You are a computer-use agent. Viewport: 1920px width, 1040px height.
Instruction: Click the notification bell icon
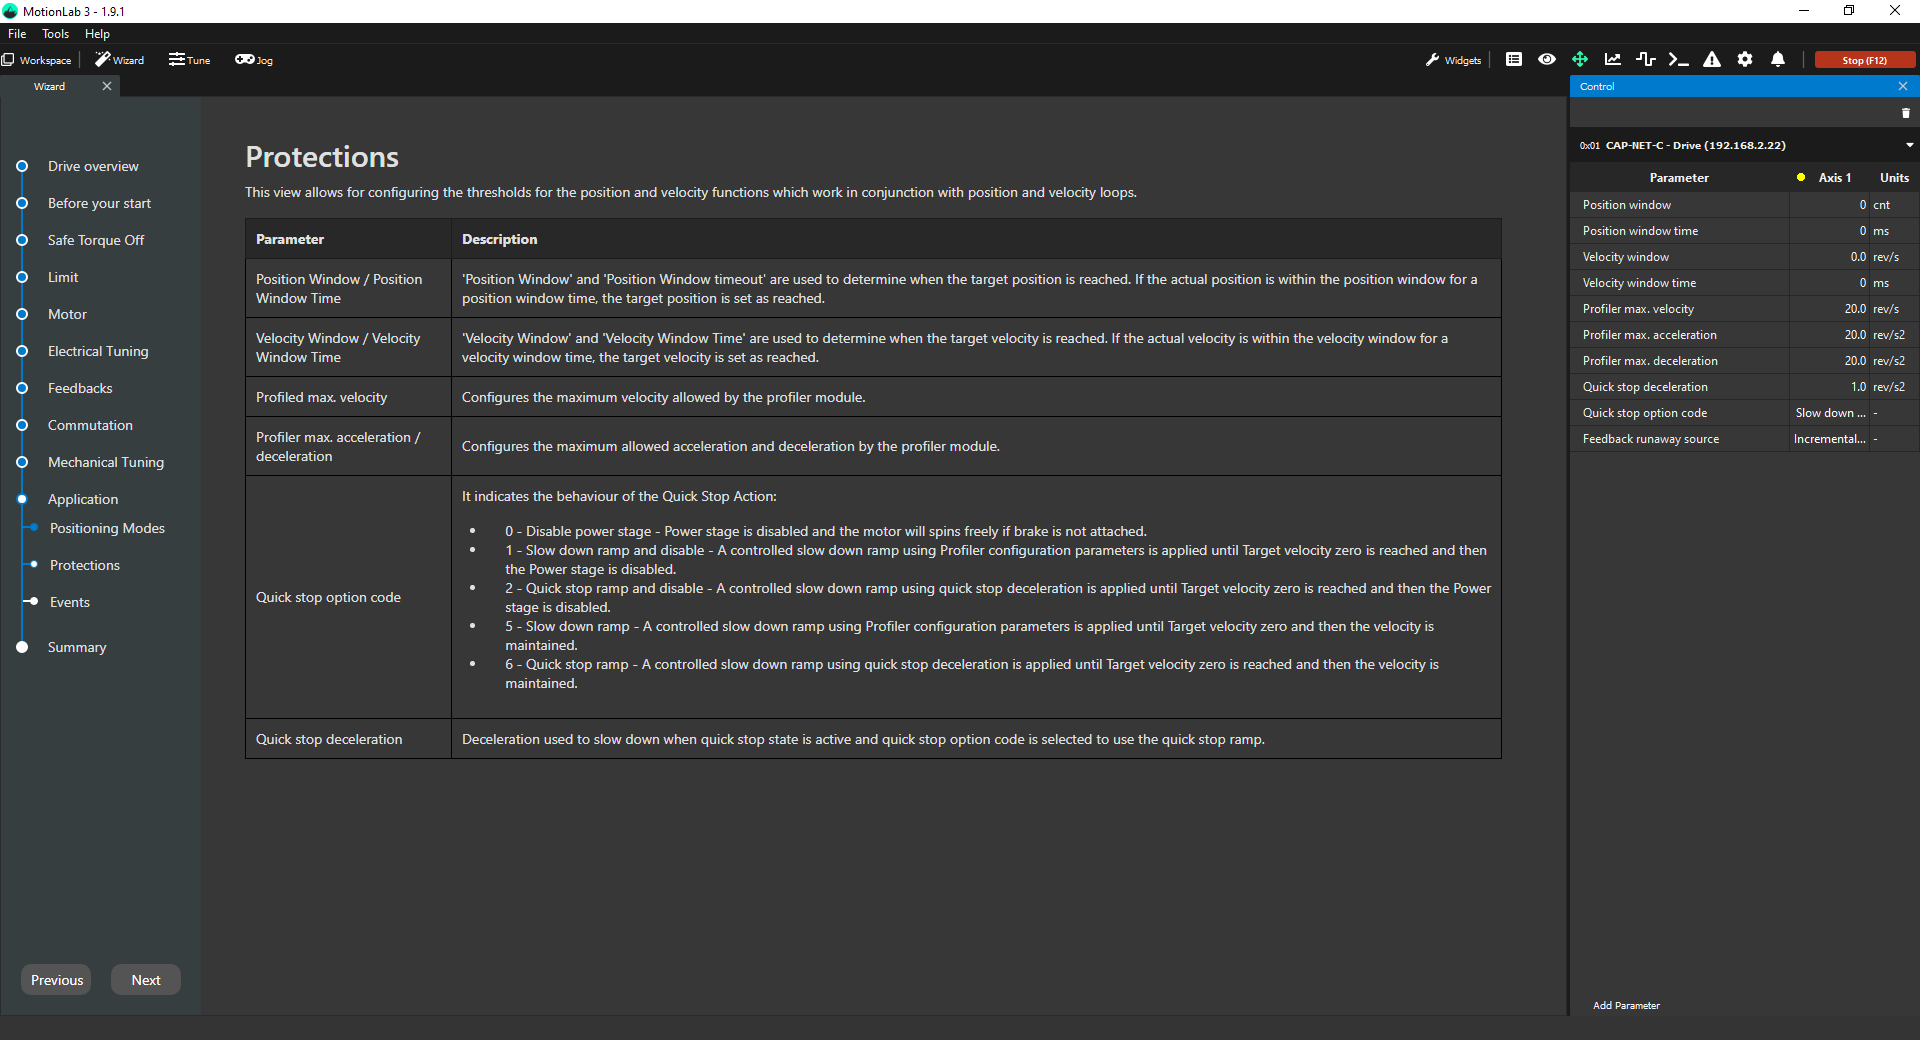[1778, 60]
